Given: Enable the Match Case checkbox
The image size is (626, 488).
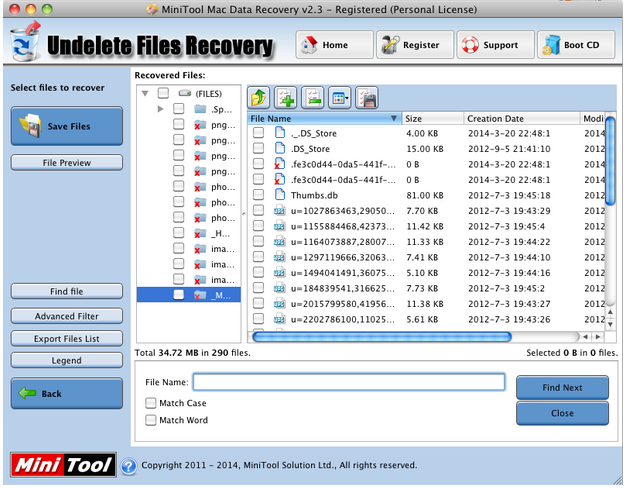Looking at the screenshot, I should click(151, 403).
